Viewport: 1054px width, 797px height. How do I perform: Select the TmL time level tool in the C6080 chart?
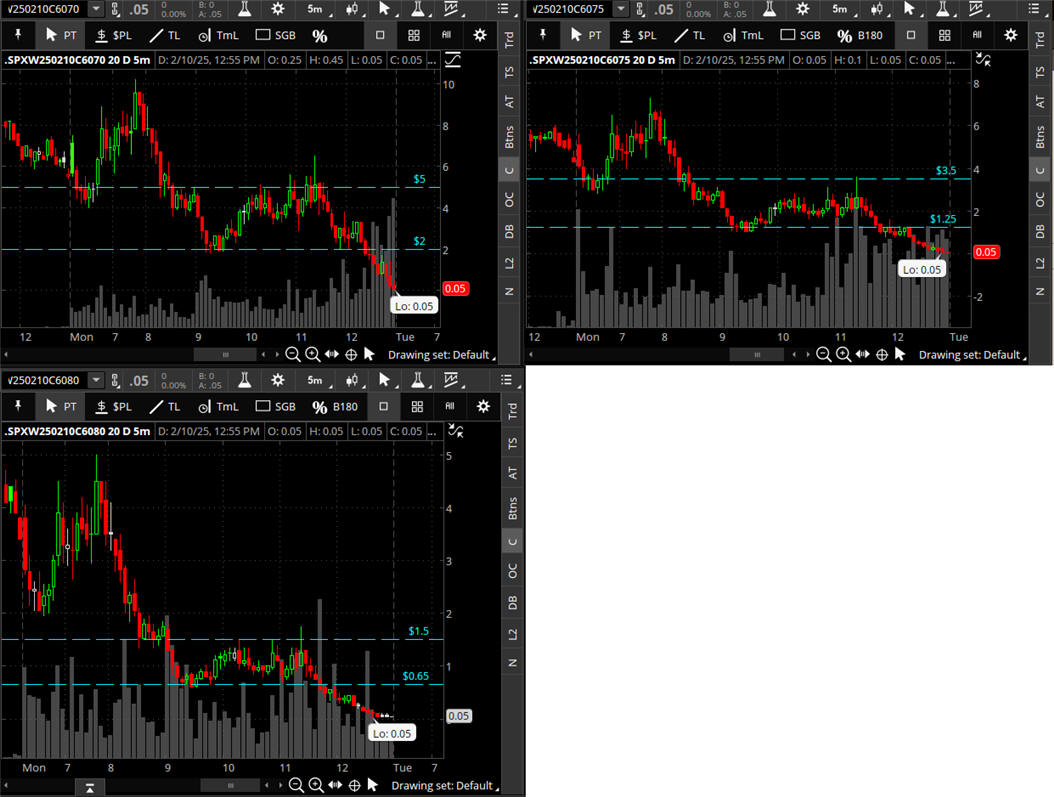tap(218, 407)
